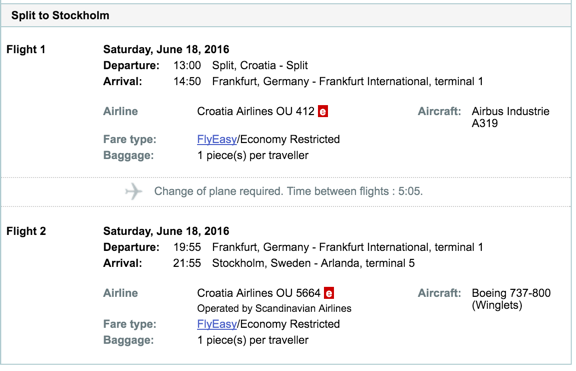Click Stockholm, Sweden - Arlanda, terminal 5

[x=313, y=263]
